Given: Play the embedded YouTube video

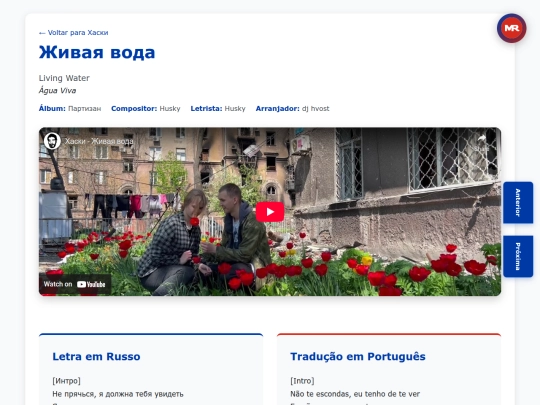Looking at the screenshot, I should (x=270, y=212).
